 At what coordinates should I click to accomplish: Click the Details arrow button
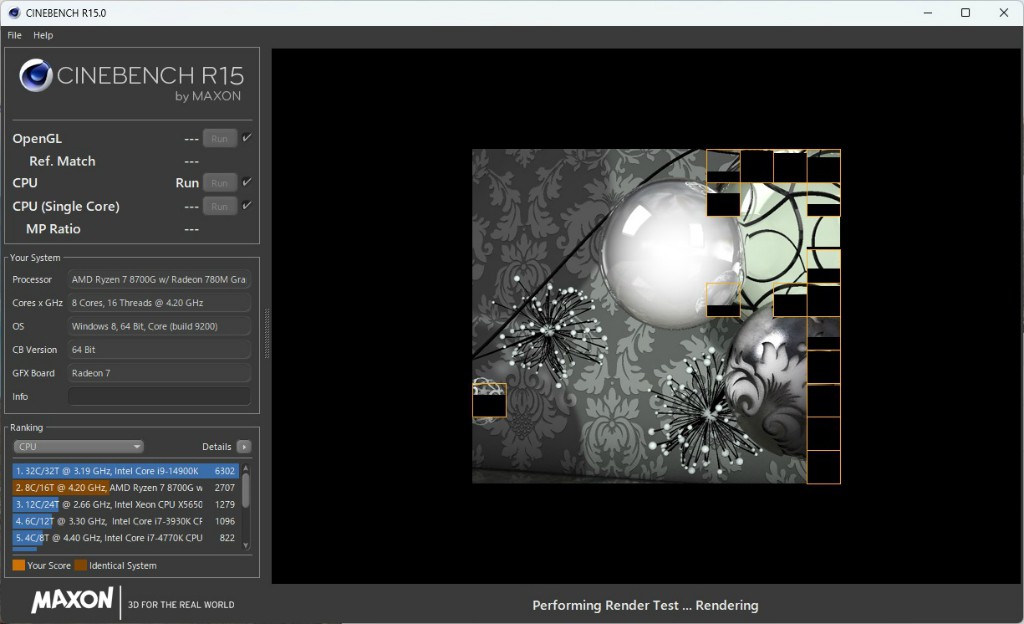click(244, 447)
